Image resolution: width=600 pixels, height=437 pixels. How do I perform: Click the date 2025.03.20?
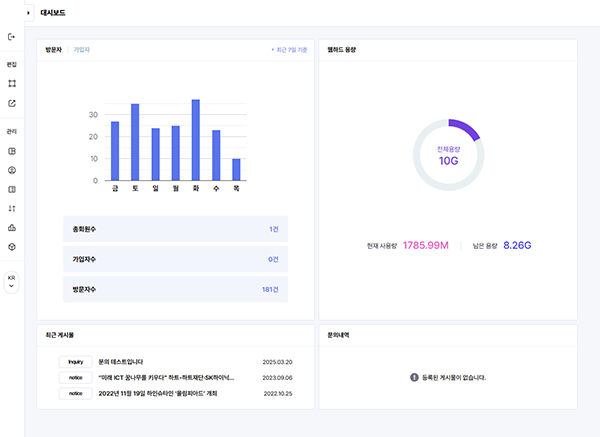(277, 362)
